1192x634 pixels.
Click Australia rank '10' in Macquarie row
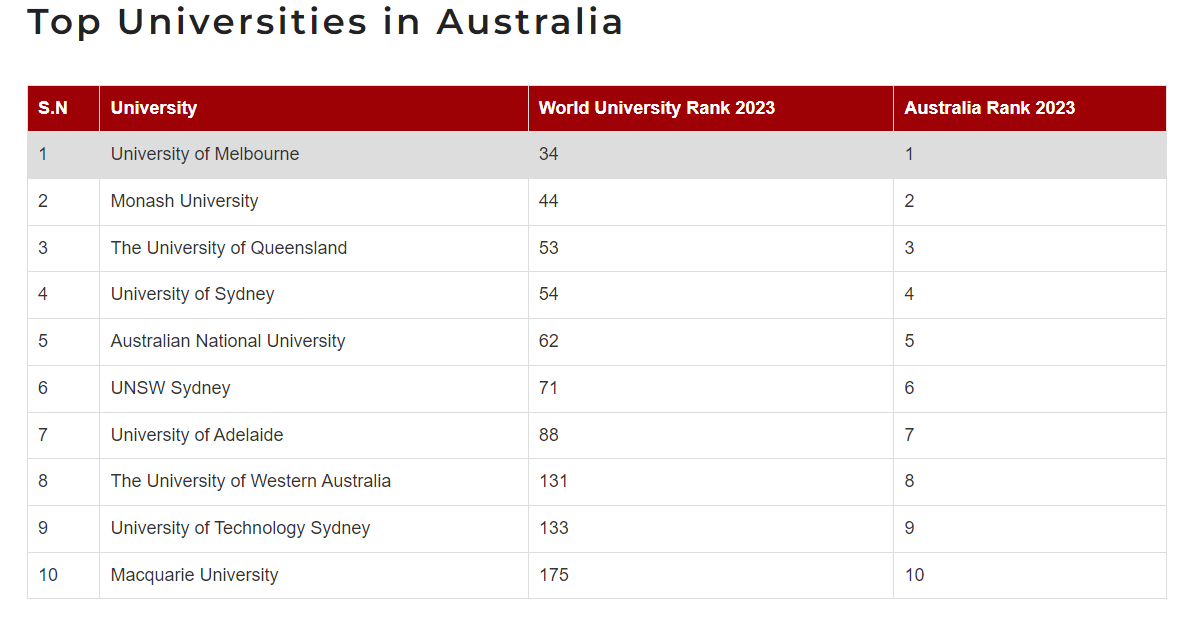point(915,575)
